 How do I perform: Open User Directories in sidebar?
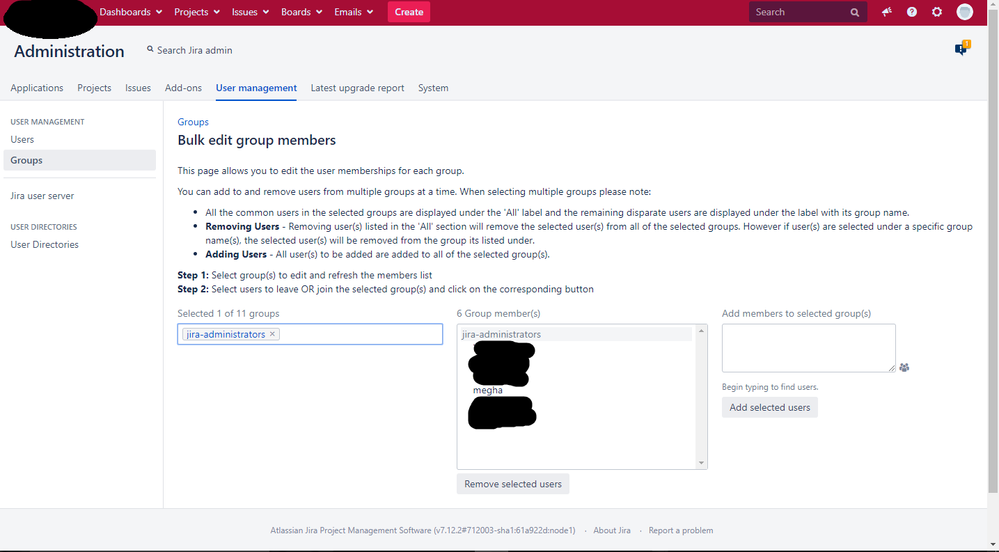pyautogui.click(x=45, y=245)
